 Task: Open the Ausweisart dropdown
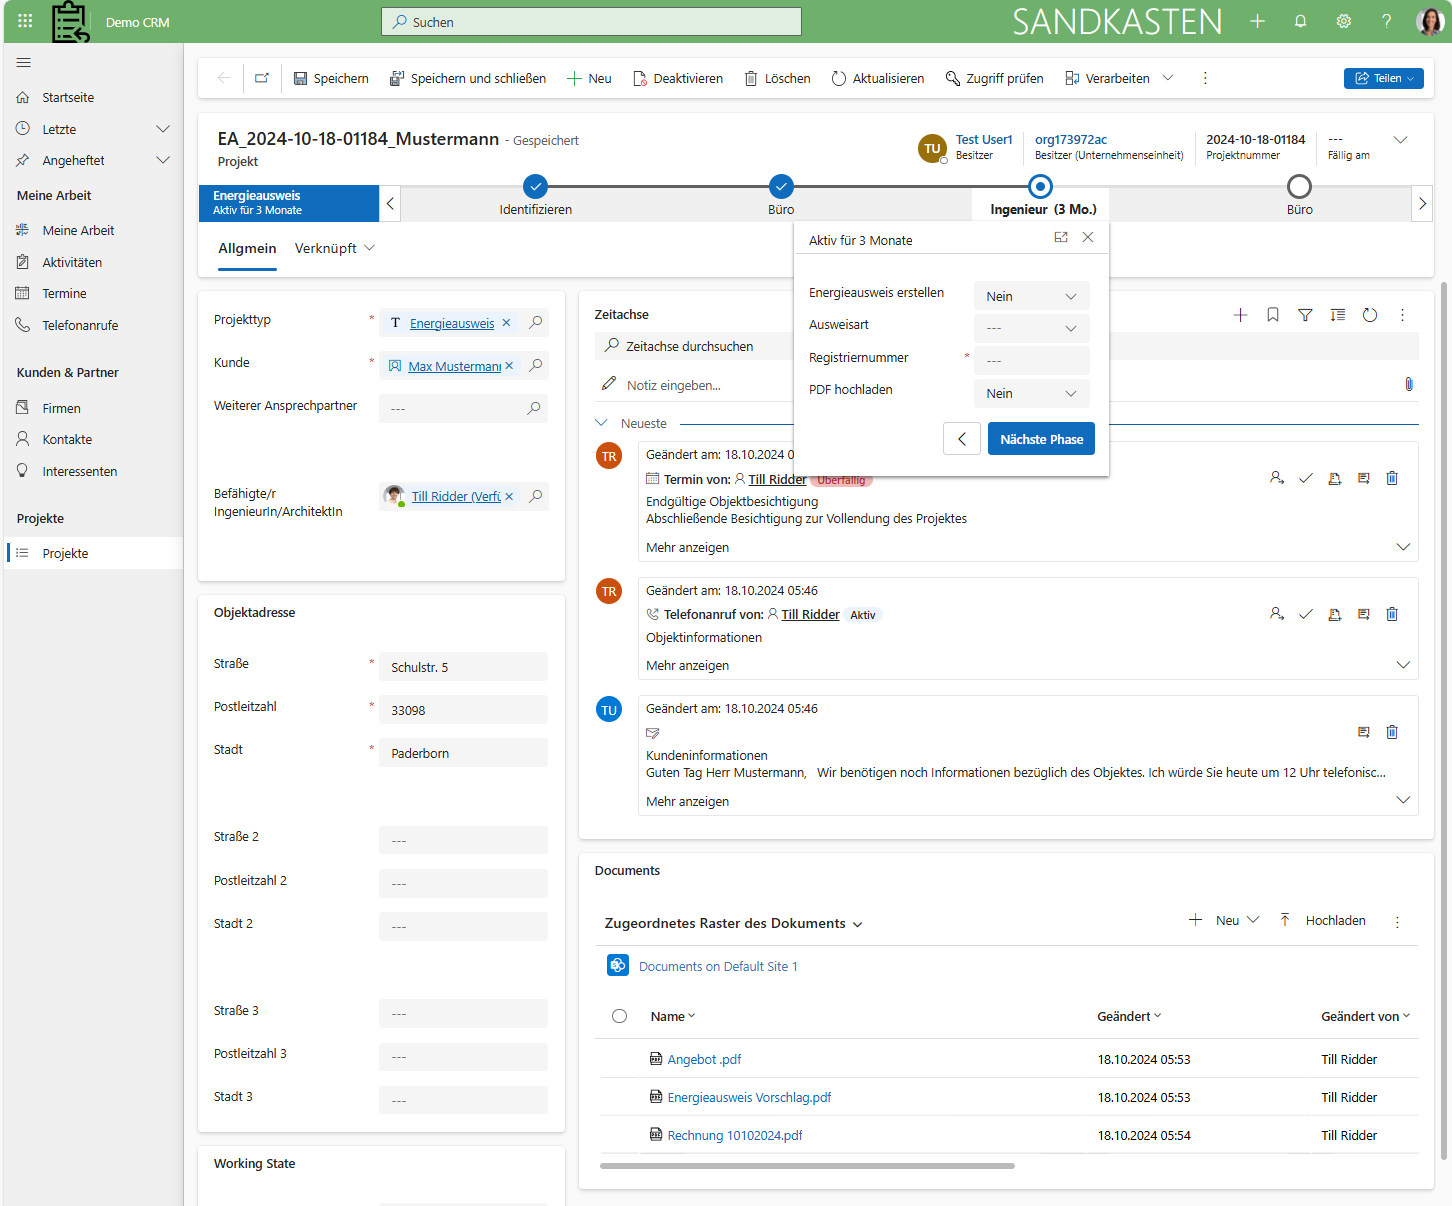tap(1031, 328)
